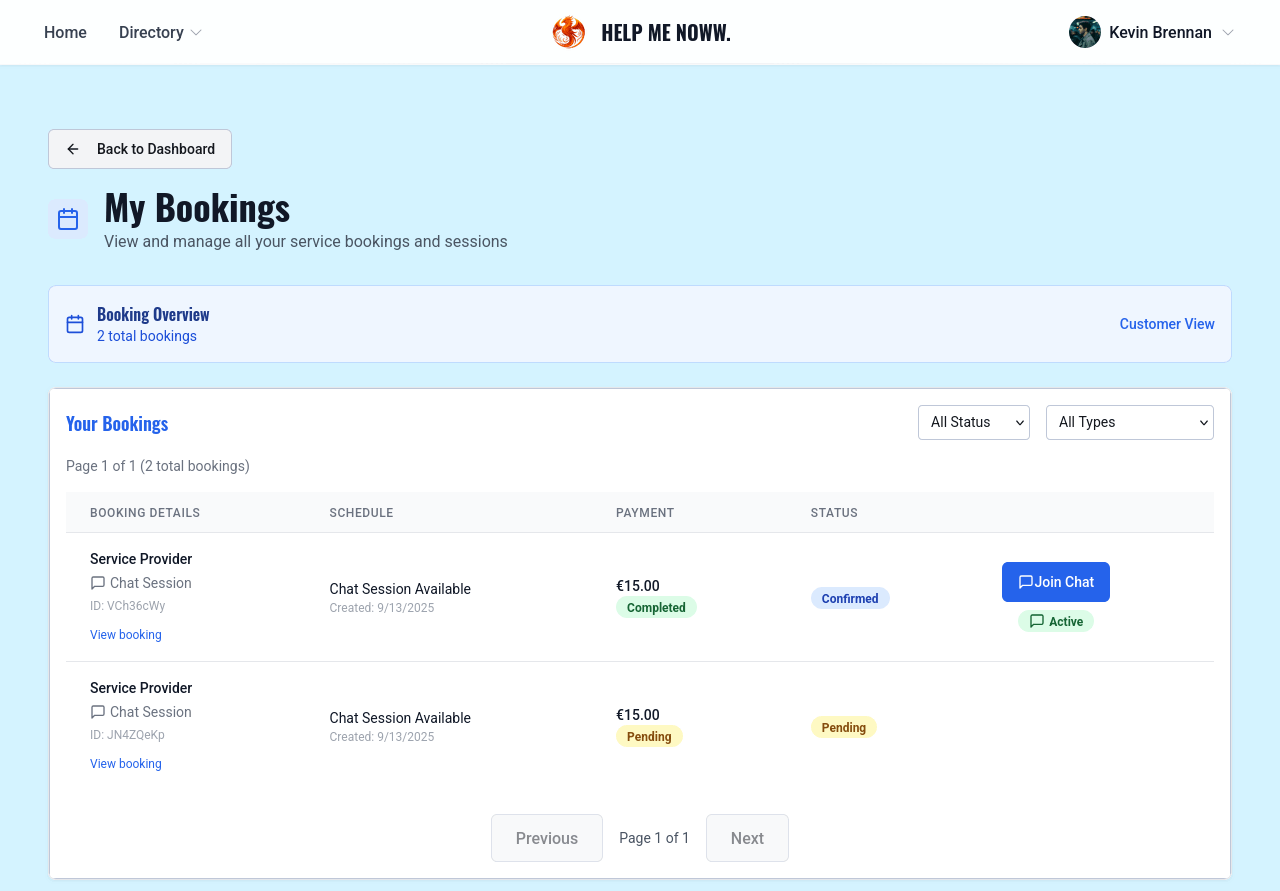1280x891 pixels.
Task: Click the Customer View link
Action: [x=1166, y=324]
